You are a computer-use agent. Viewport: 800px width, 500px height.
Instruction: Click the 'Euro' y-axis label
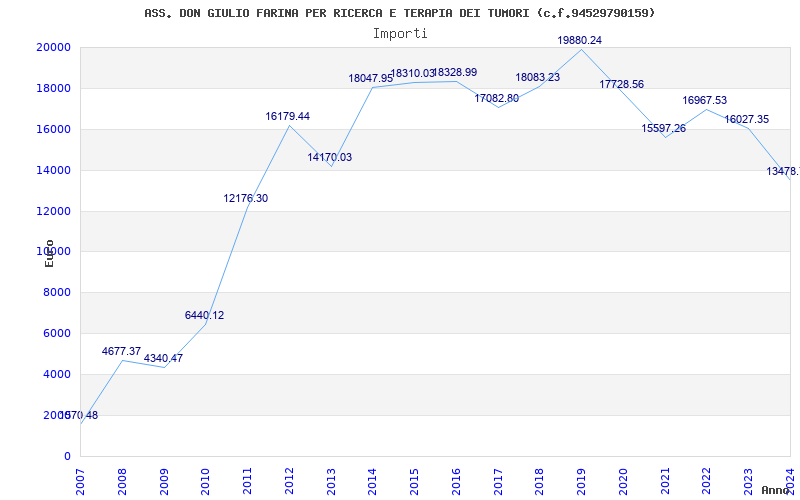tap(49, 254)
